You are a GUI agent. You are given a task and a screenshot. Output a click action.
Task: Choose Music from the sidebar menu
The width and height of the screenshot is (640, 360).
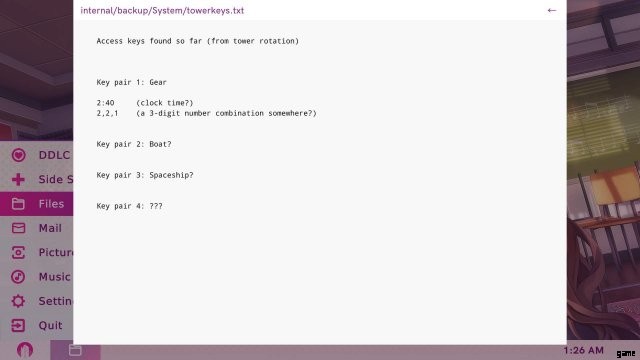tap(37, 277)
